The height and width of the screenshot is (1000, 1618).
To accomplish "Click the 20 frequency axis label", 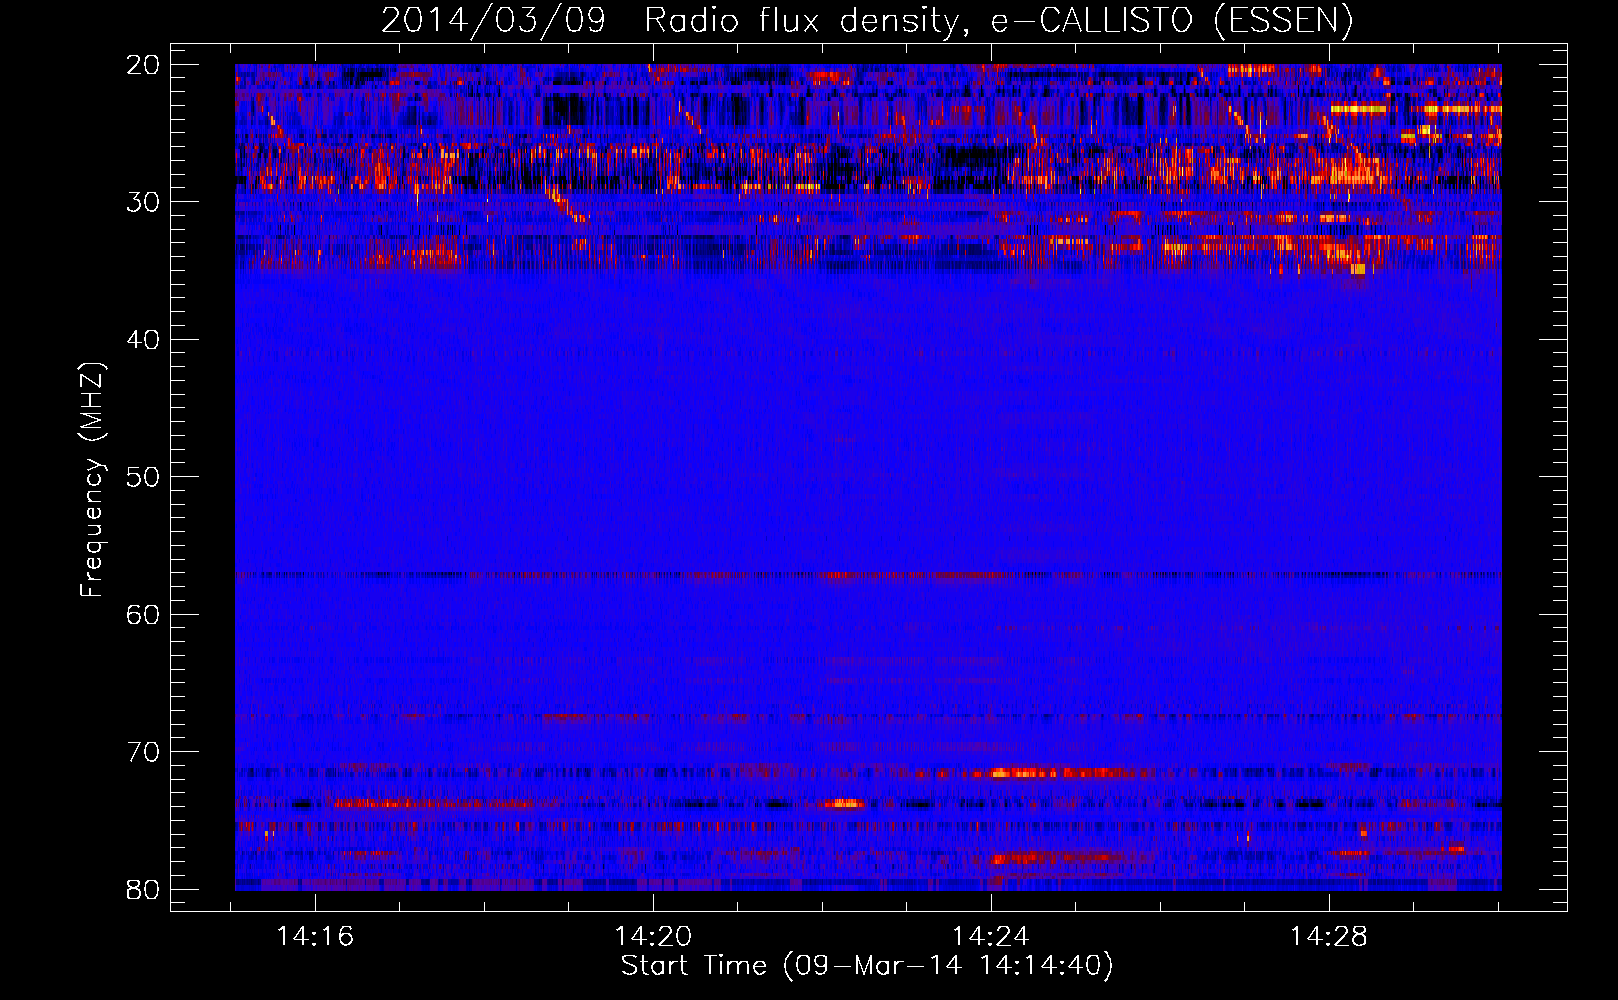I will click(x=143, y=65).
